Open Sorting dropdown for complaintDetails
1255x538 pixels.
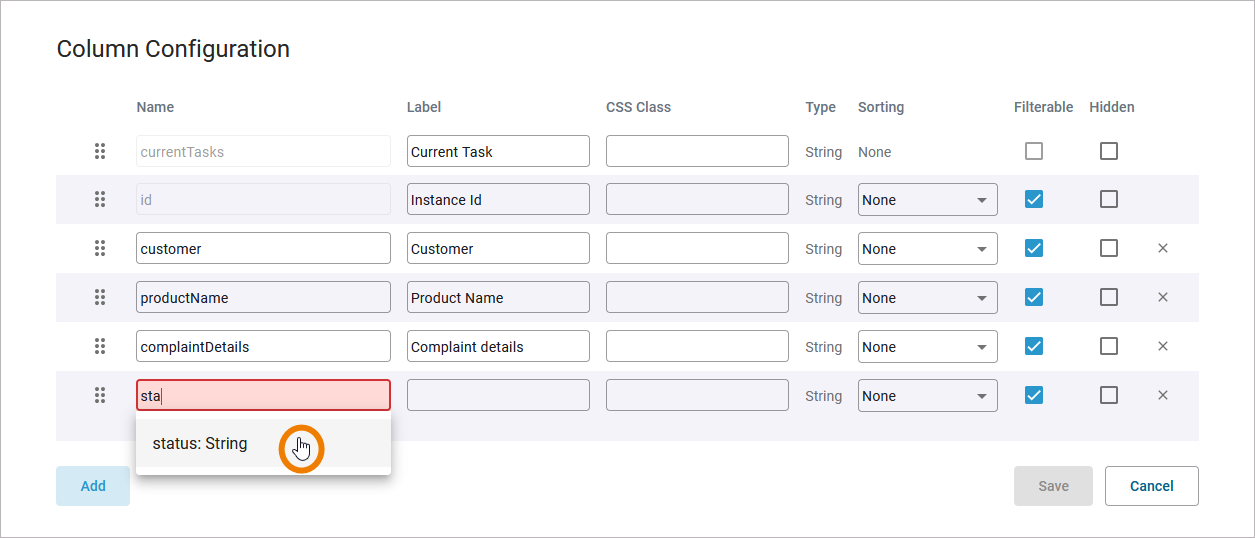927,347
